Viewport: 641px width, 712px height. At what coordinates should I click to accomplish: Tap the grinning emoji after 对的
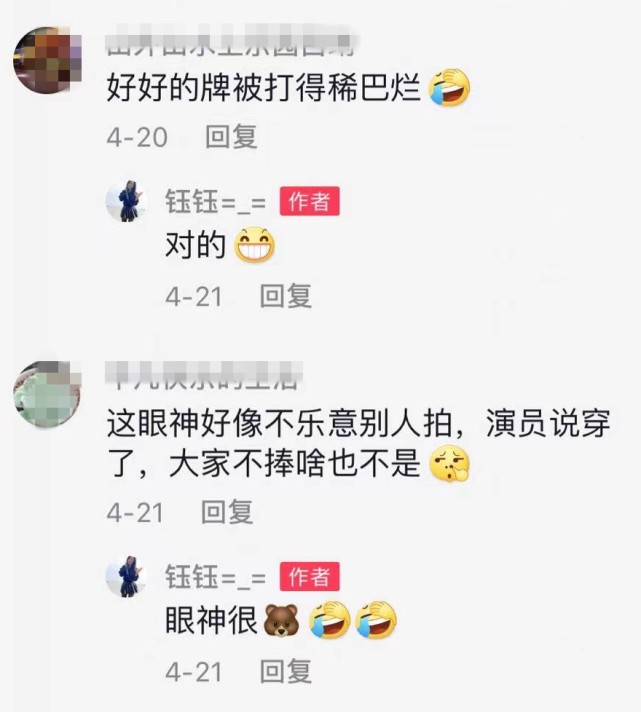pos(254,245)
